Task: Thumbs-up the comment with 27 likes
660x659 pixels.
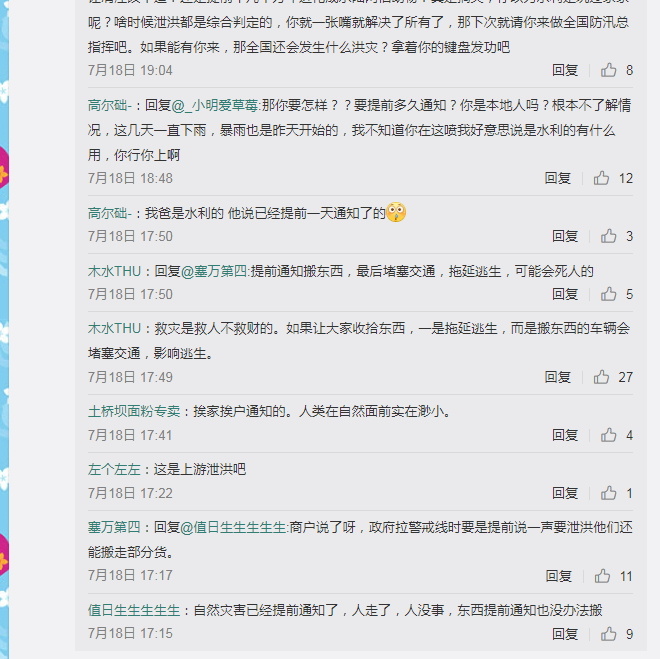Action: click(601, 377)
